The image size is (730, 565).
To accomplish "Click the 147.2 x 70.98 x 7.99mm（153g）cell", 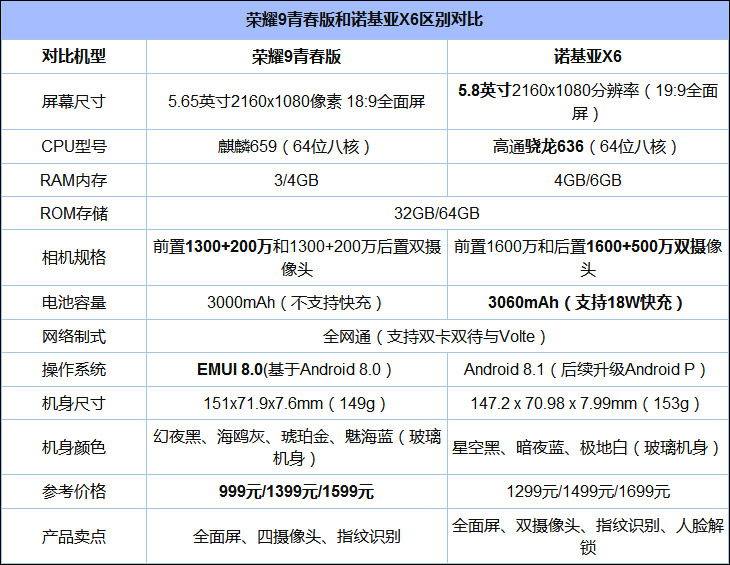I will pyautogui.click(x=588, y=403).
